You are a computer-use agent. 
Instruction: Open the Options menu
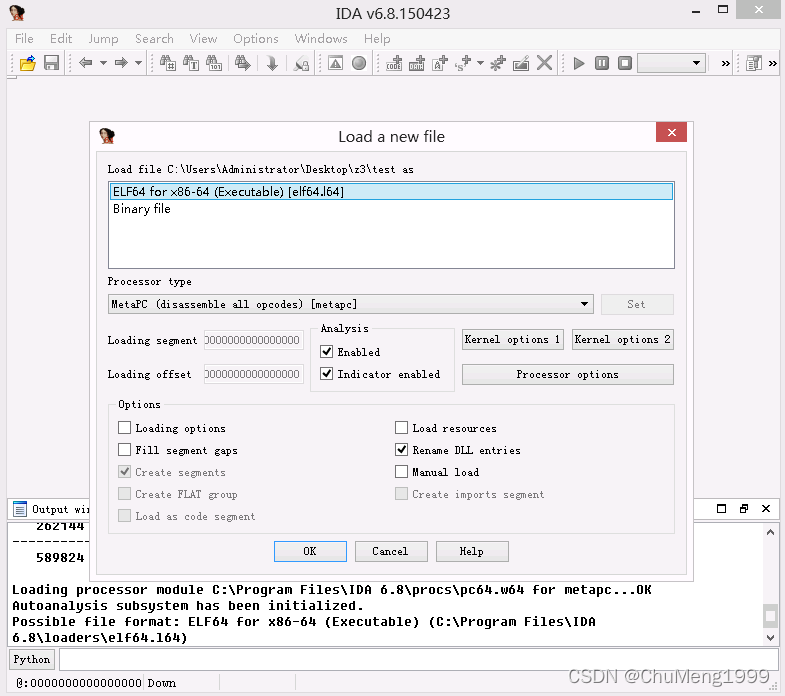coord(256,39)
